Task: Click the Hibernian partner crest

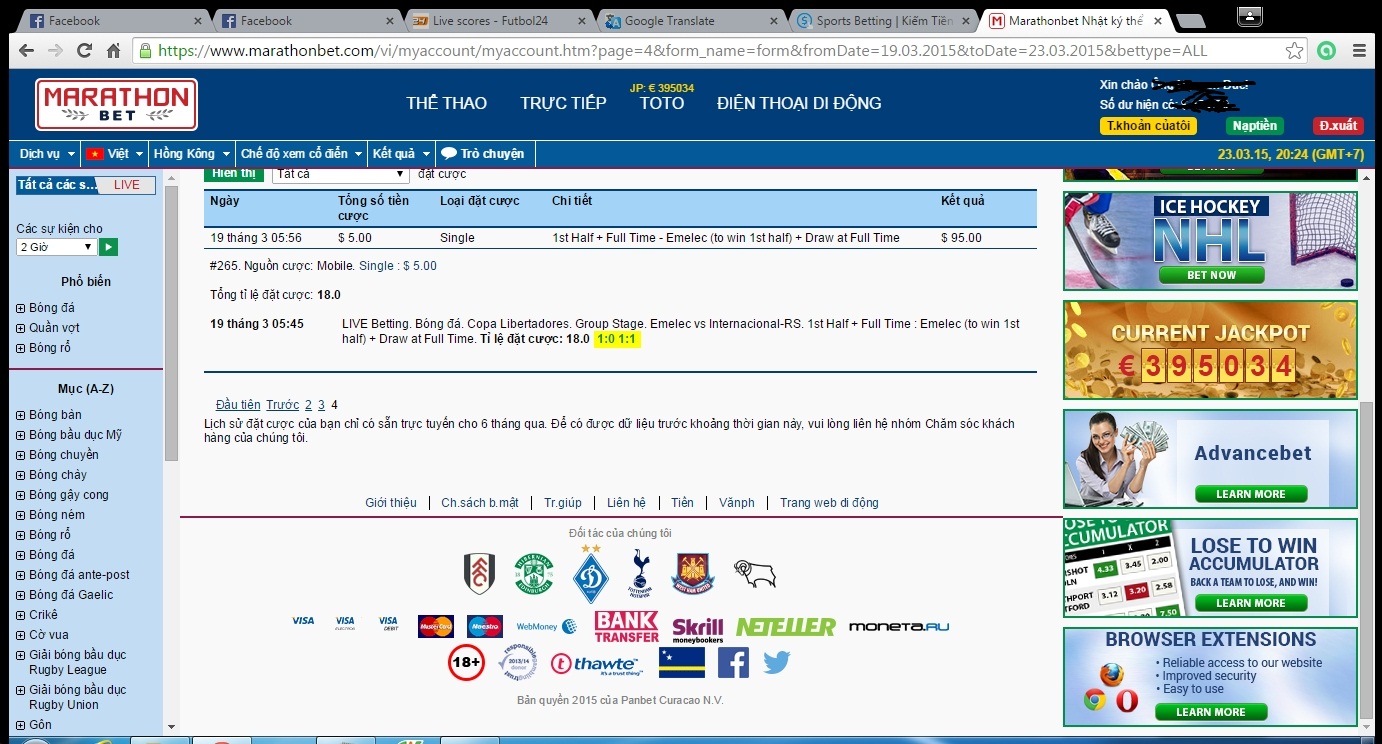Action: 534,574
